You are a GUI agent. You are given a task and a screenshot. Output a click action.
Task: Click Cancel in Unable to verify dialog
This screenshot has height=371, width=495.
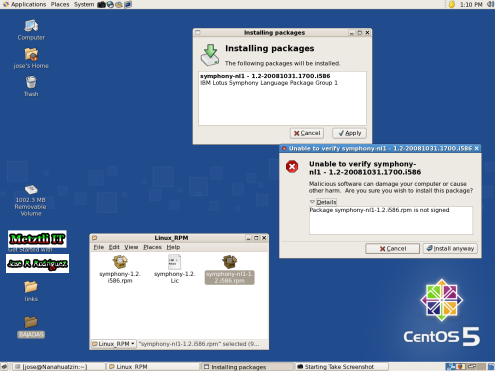[392, 249]
